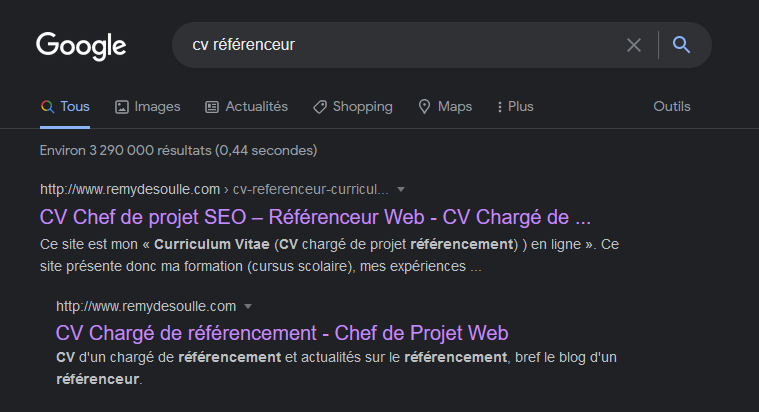Clear the search box with the X icon

pos(634,45)
